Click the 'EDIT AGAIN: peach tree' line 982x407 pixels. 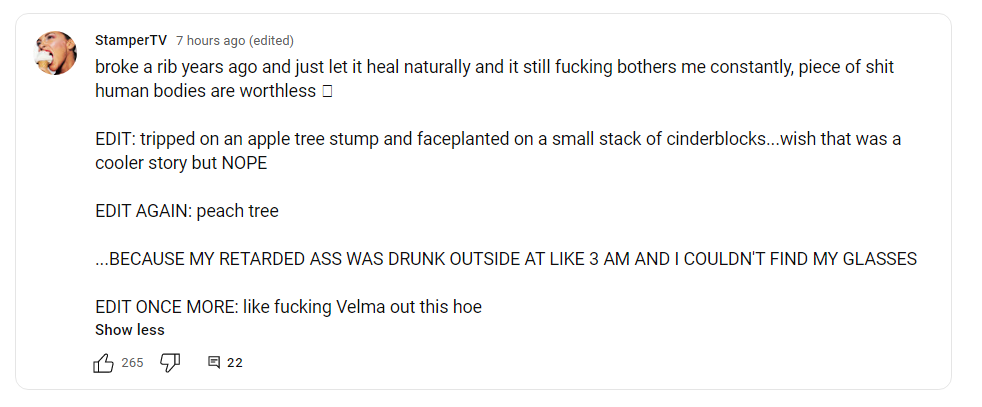coord(187,211)
